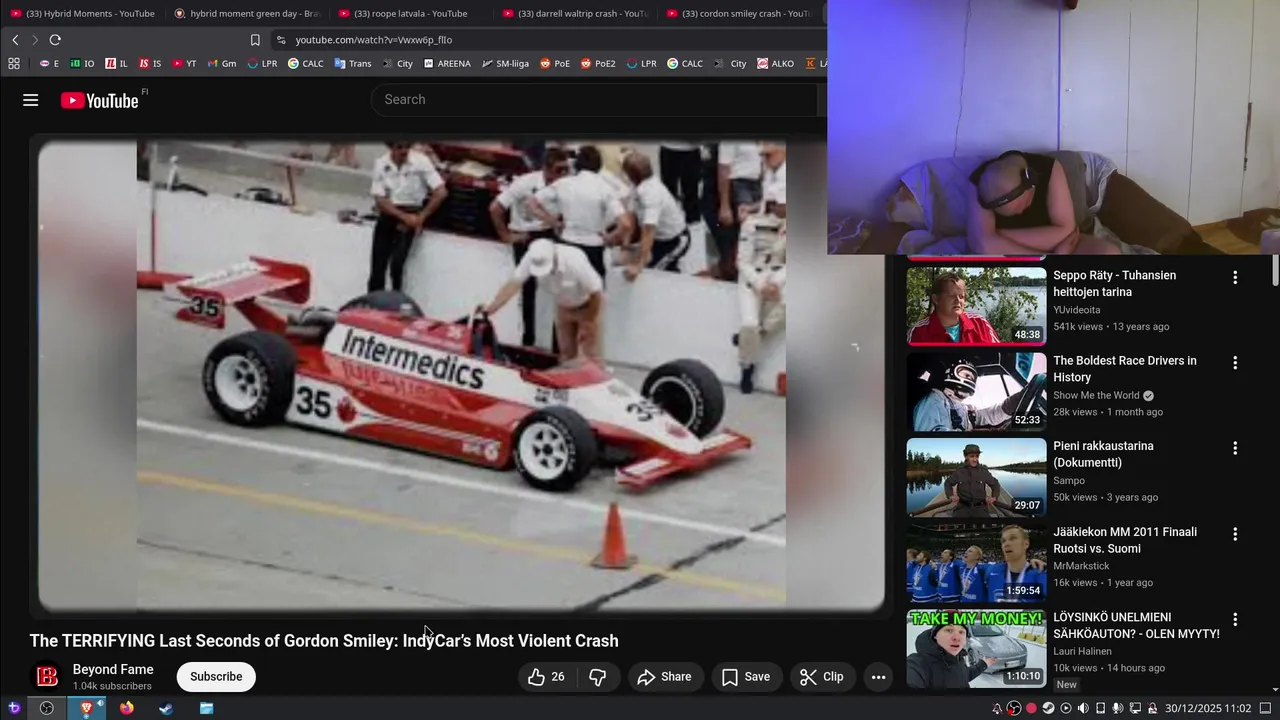Click the video player to toggle playback
The image size is (1280, 720).
tap(461, 376)
